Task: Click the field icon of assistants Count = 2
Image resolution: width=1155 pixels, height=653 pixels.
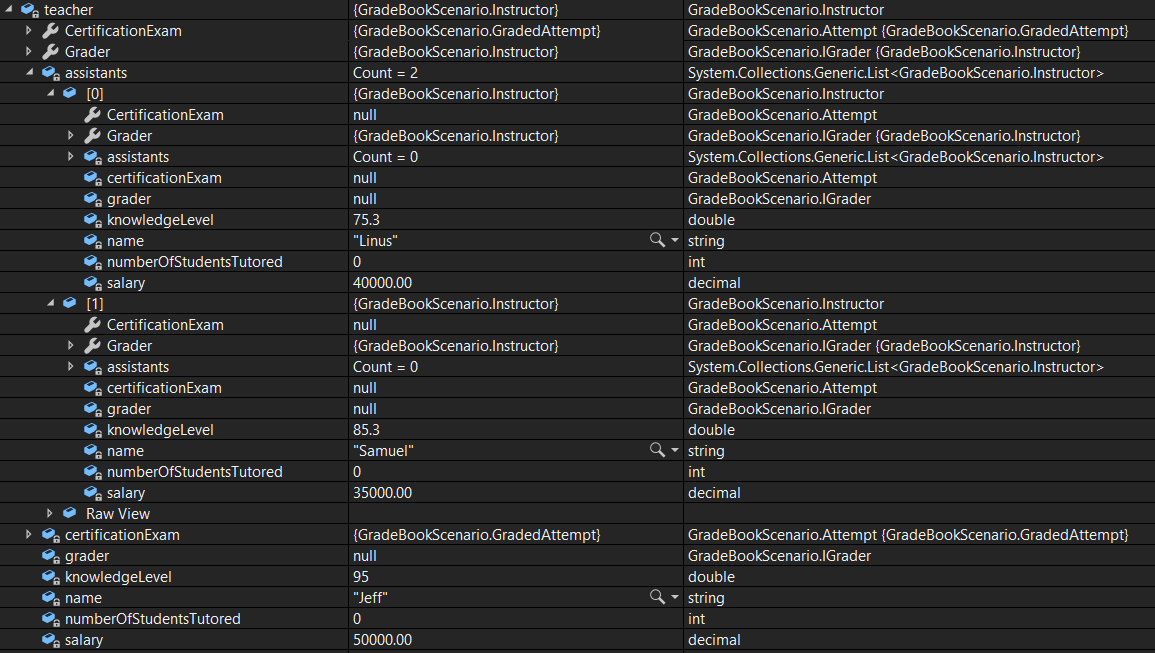Action: [51, 73]
